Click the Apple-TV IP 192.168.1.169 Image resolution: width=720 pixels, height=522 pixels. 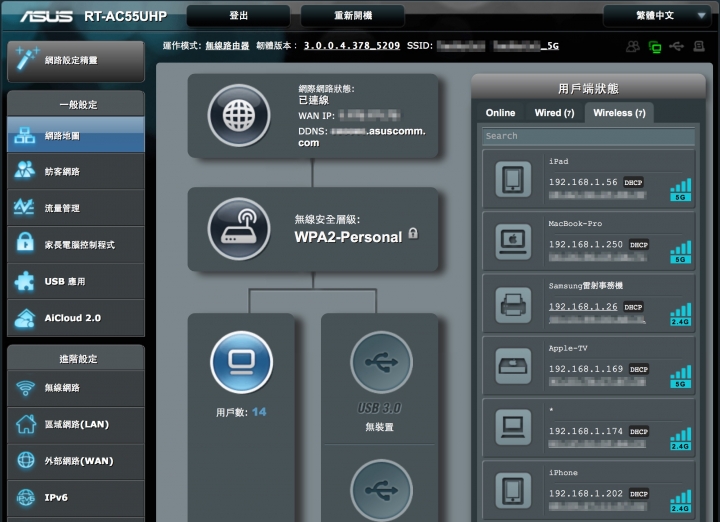586,369
